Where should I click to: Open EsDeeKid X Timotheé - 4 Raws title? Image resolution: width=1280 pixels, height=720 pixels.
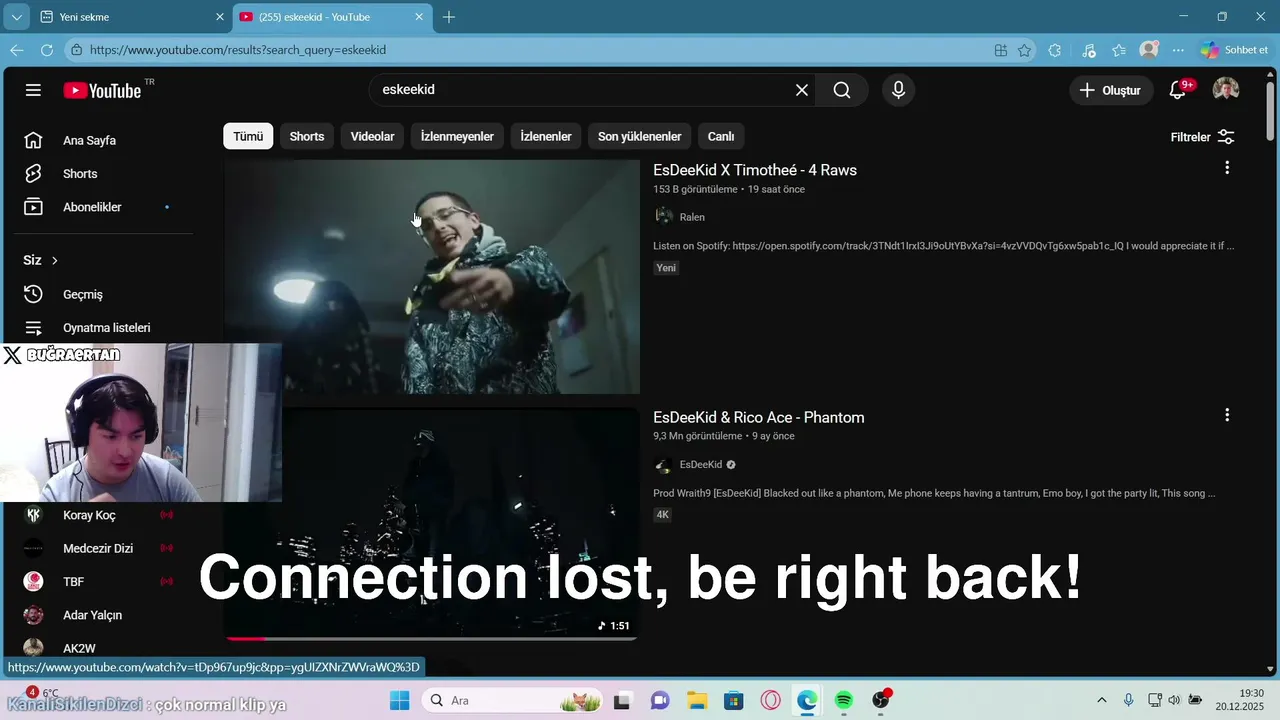[755, 170]
